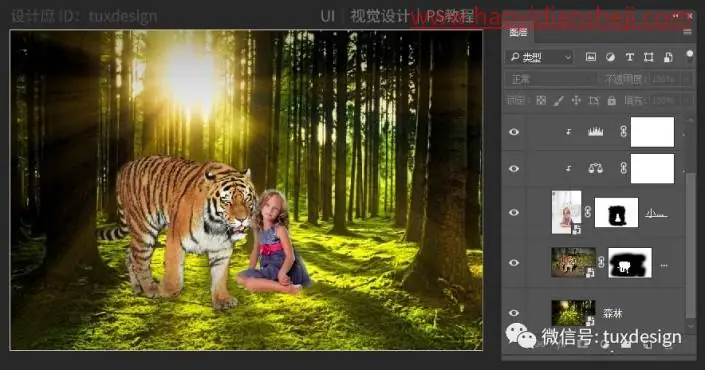The image size is (705, 370).
Task: Select the 森林 layer name
Action: 612,313
